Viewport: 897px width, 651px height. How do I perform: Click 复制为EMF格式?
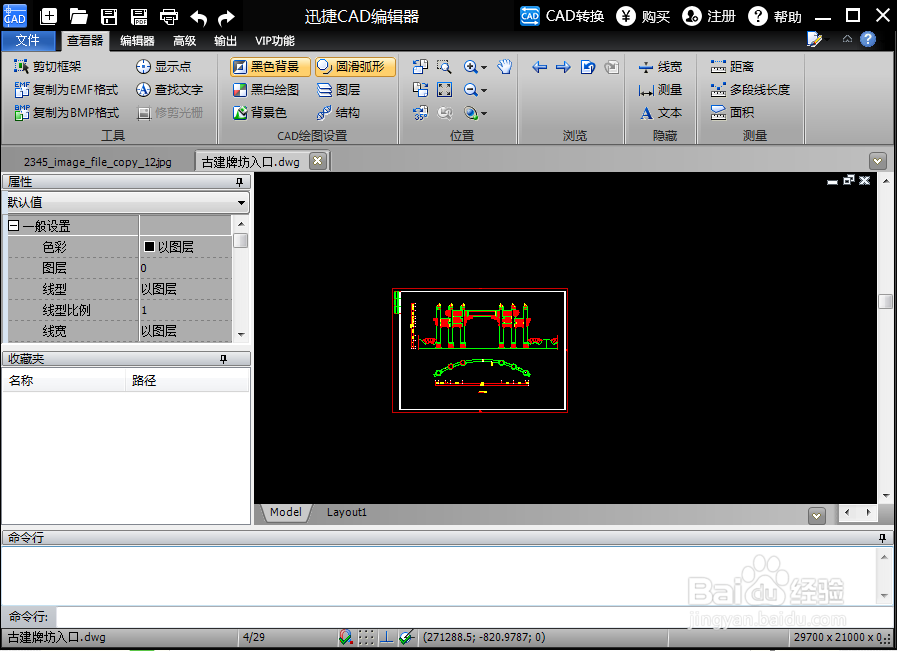tap(66, 89)
